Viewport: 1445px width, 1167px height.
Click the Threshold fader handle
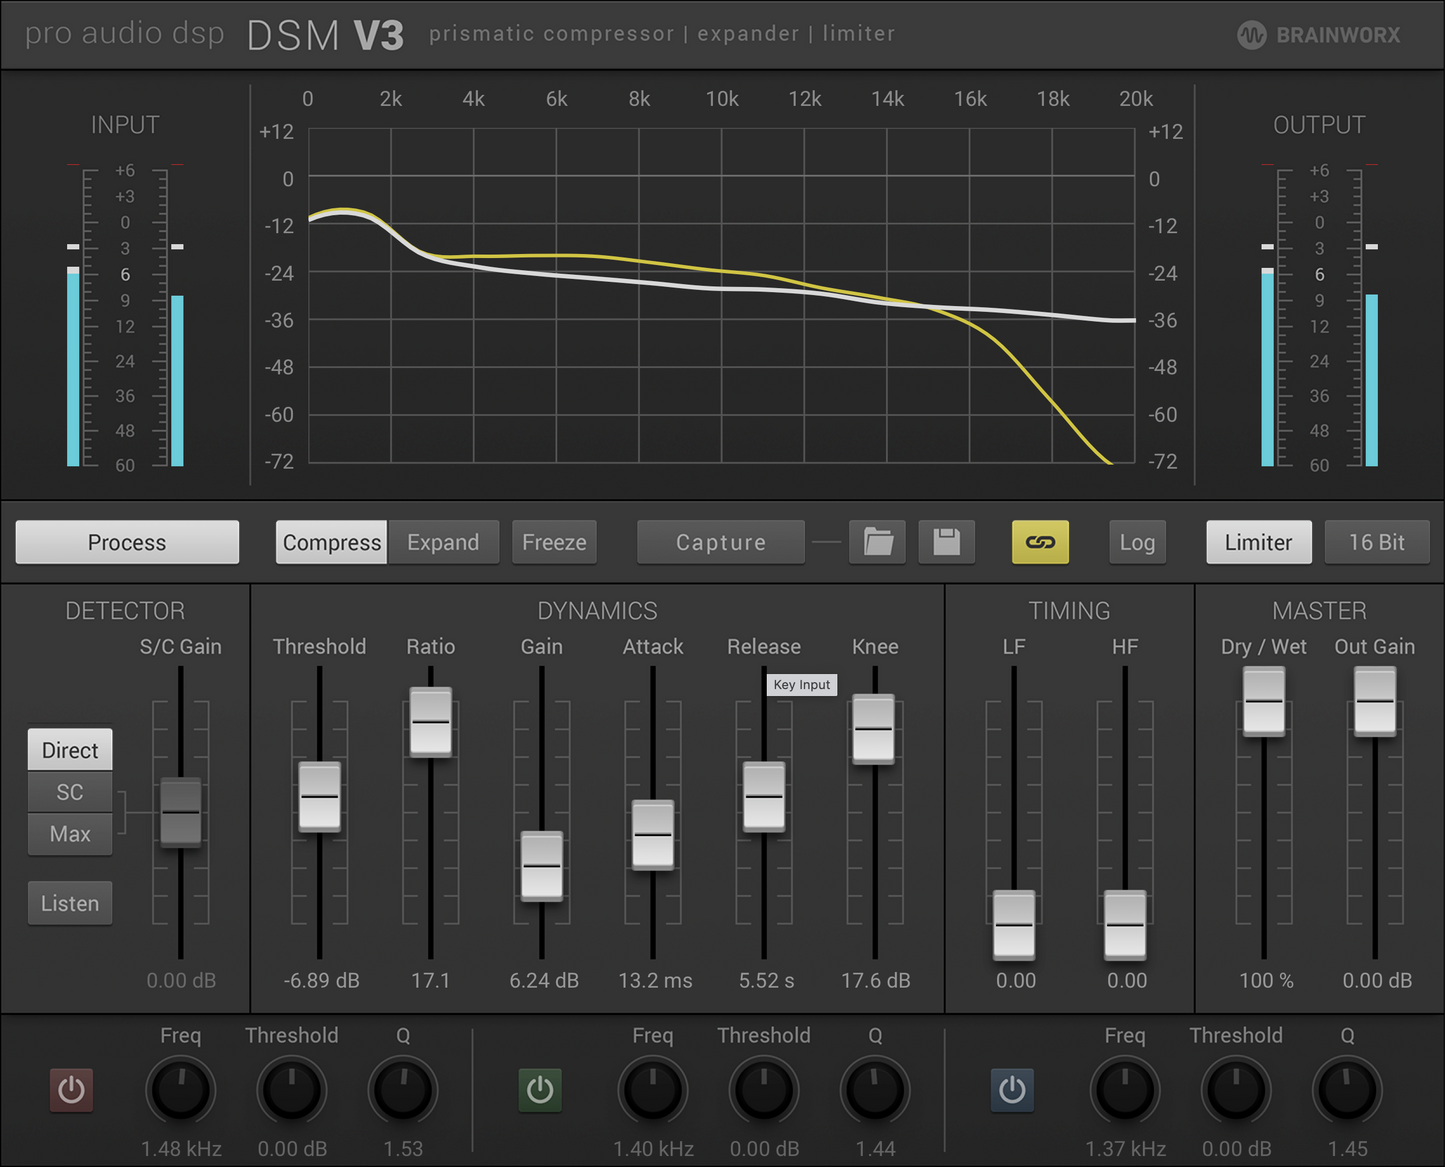(320, 797)
